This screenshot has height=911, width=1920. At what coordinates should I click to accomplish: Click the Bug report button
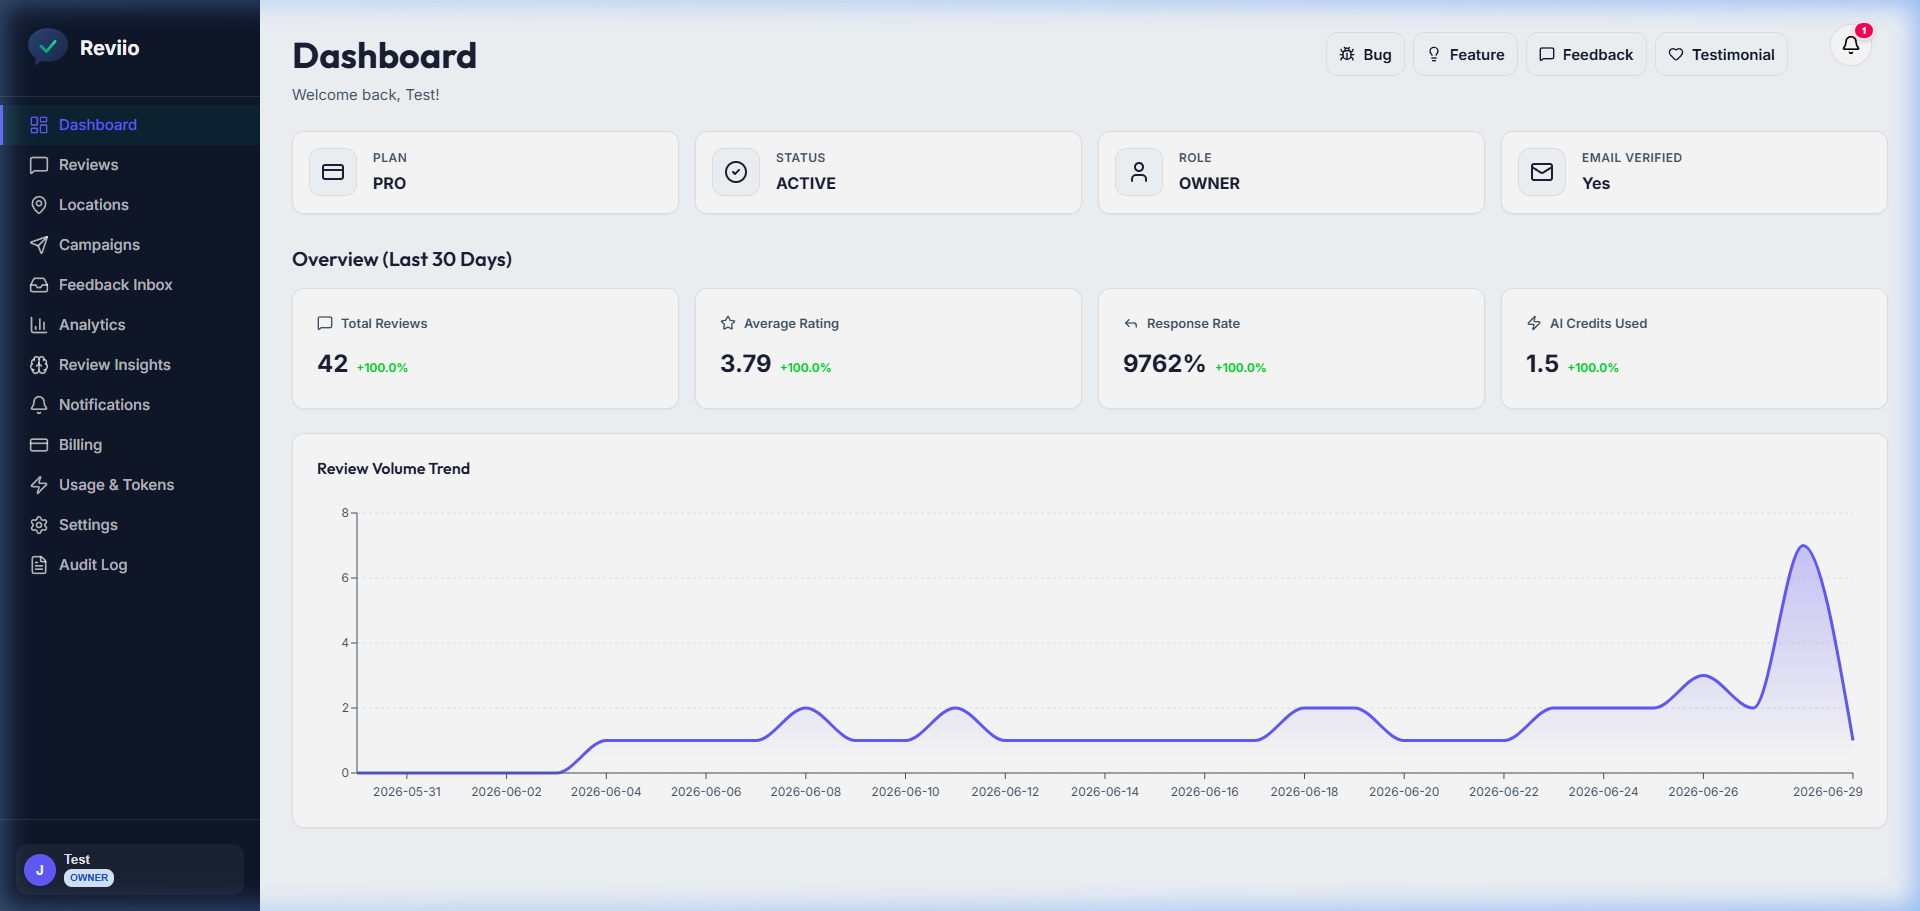1365,54
